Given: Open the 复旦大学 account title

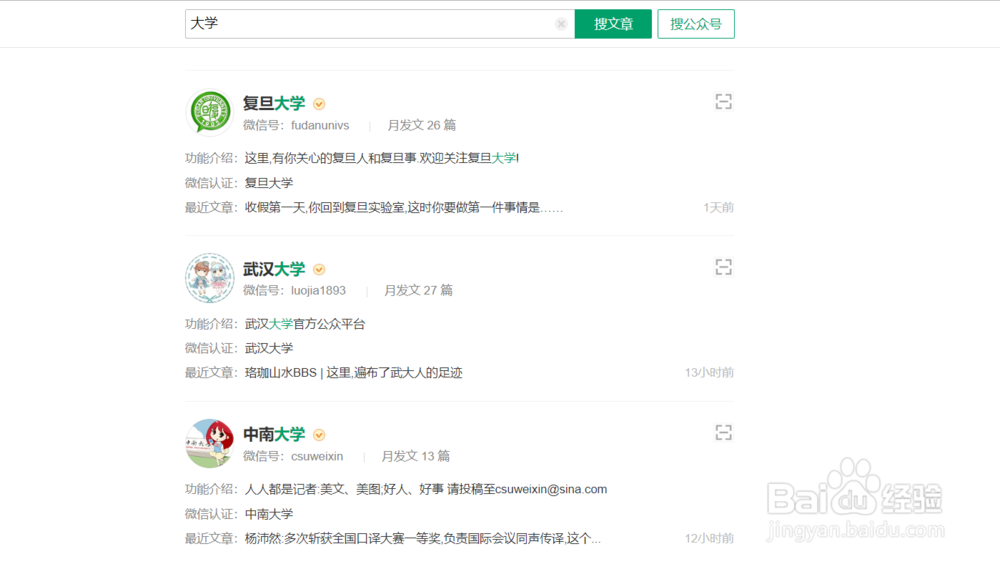Looking at the screenshot, I should [274, 103].
